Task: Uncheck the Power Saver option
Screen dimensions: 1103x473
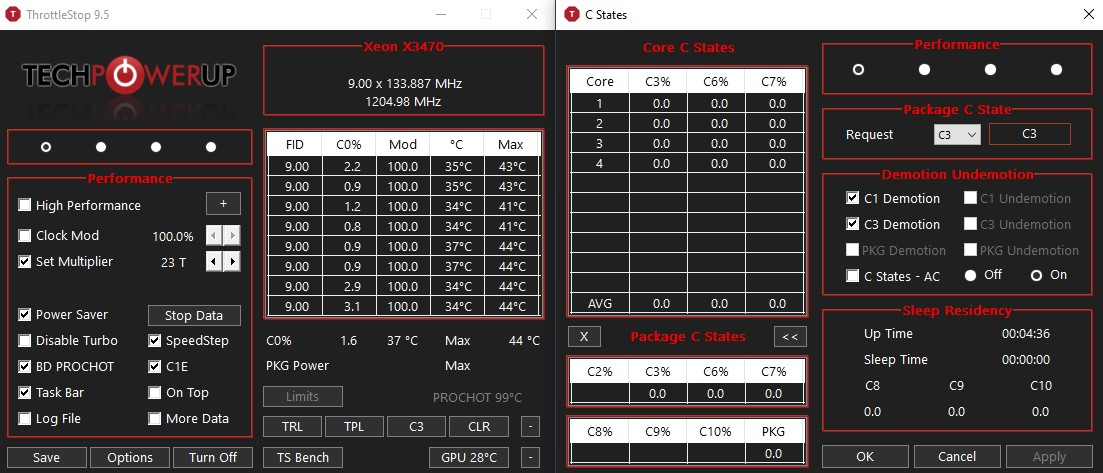Action: click(x=25, y=315)
